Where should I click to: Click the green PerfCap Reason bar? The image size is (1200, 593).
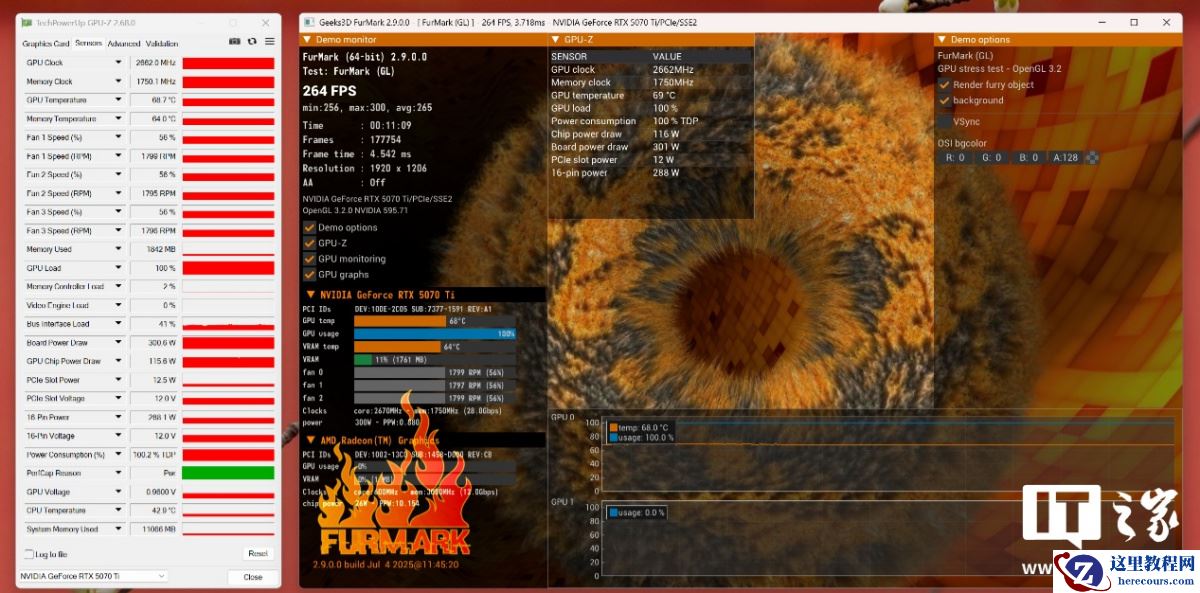click(x=228, y=473)
